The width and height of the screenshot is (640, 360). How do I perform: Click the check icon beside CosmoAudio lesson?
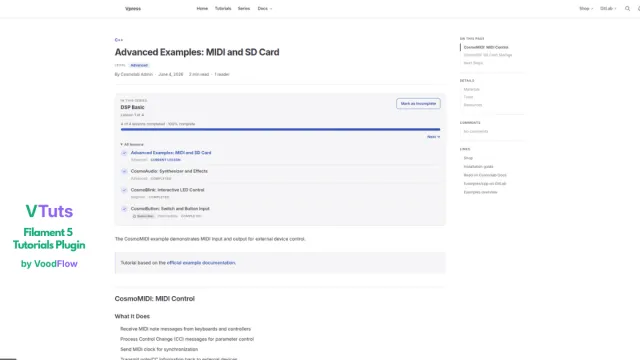[124, 171]
